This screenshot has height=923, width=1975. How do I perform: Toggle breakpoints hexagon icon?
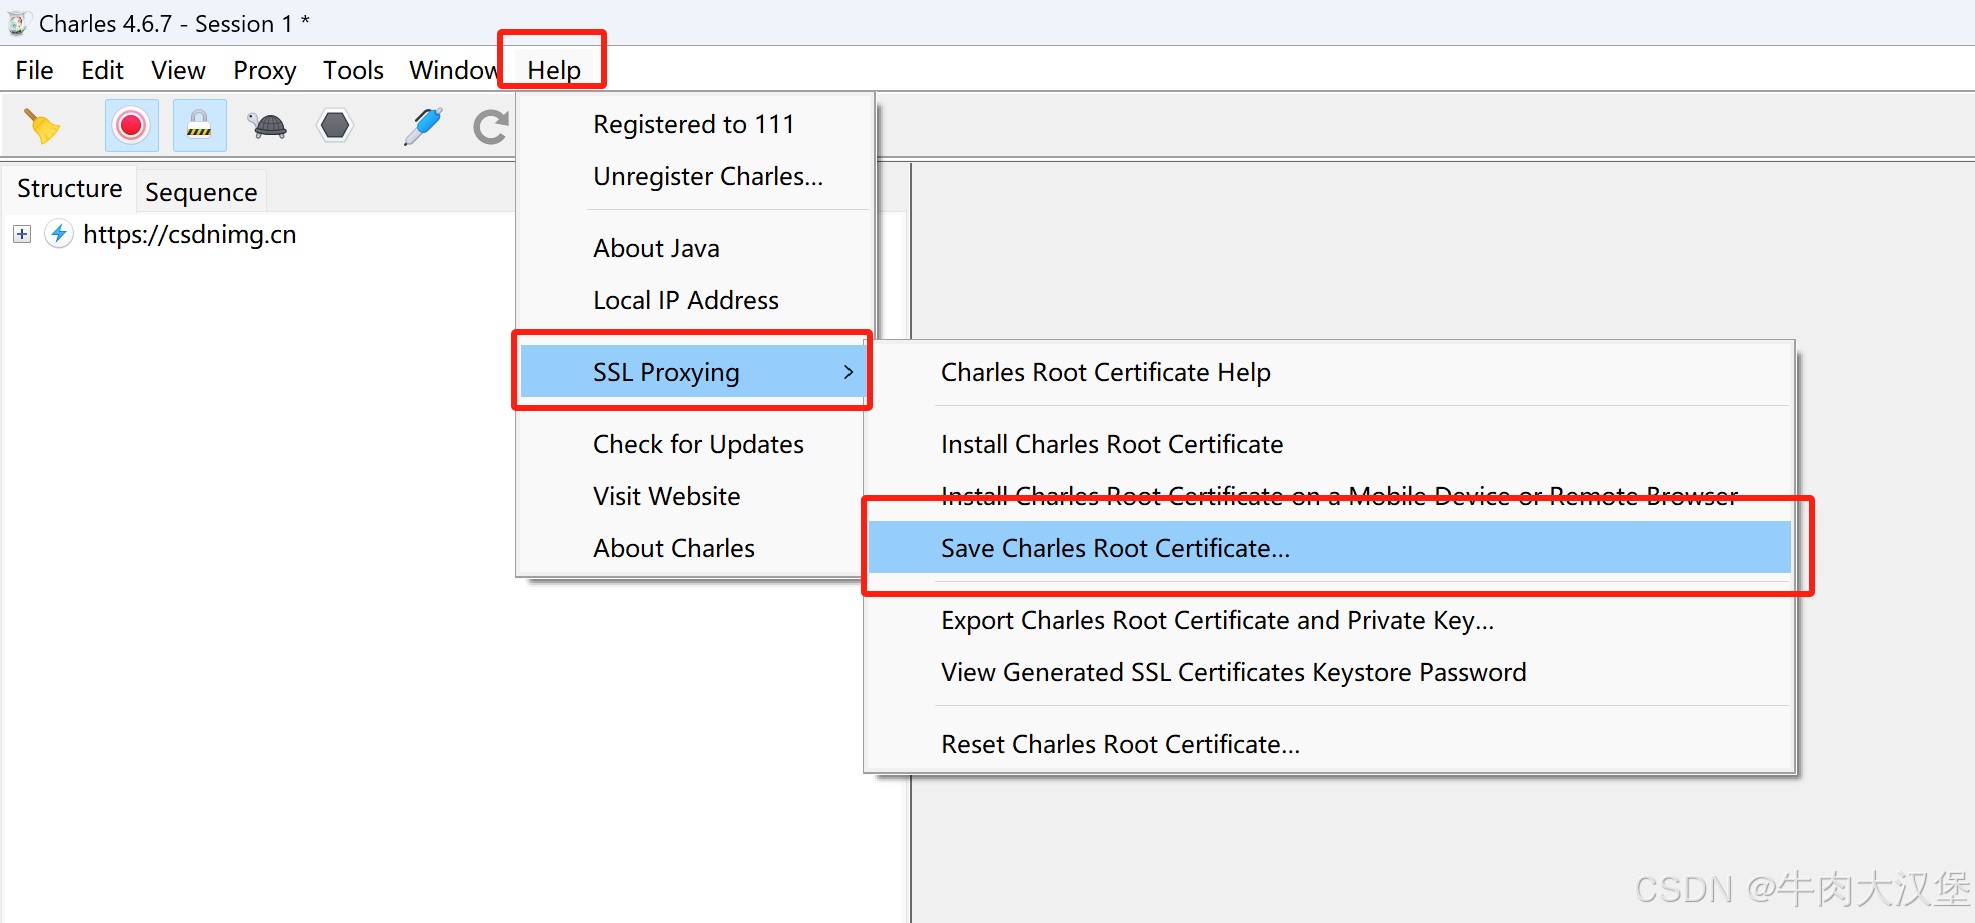pyautogui.click(x=335, y=125)
